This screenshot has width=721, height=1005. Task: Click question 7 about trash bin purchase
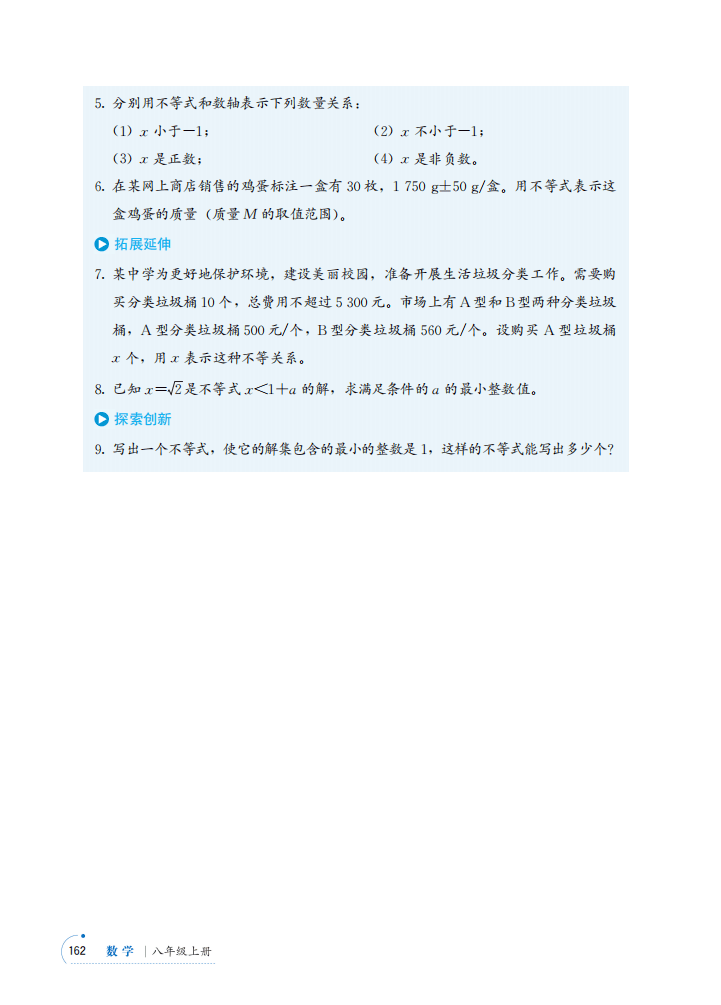(x=355, y=316)
